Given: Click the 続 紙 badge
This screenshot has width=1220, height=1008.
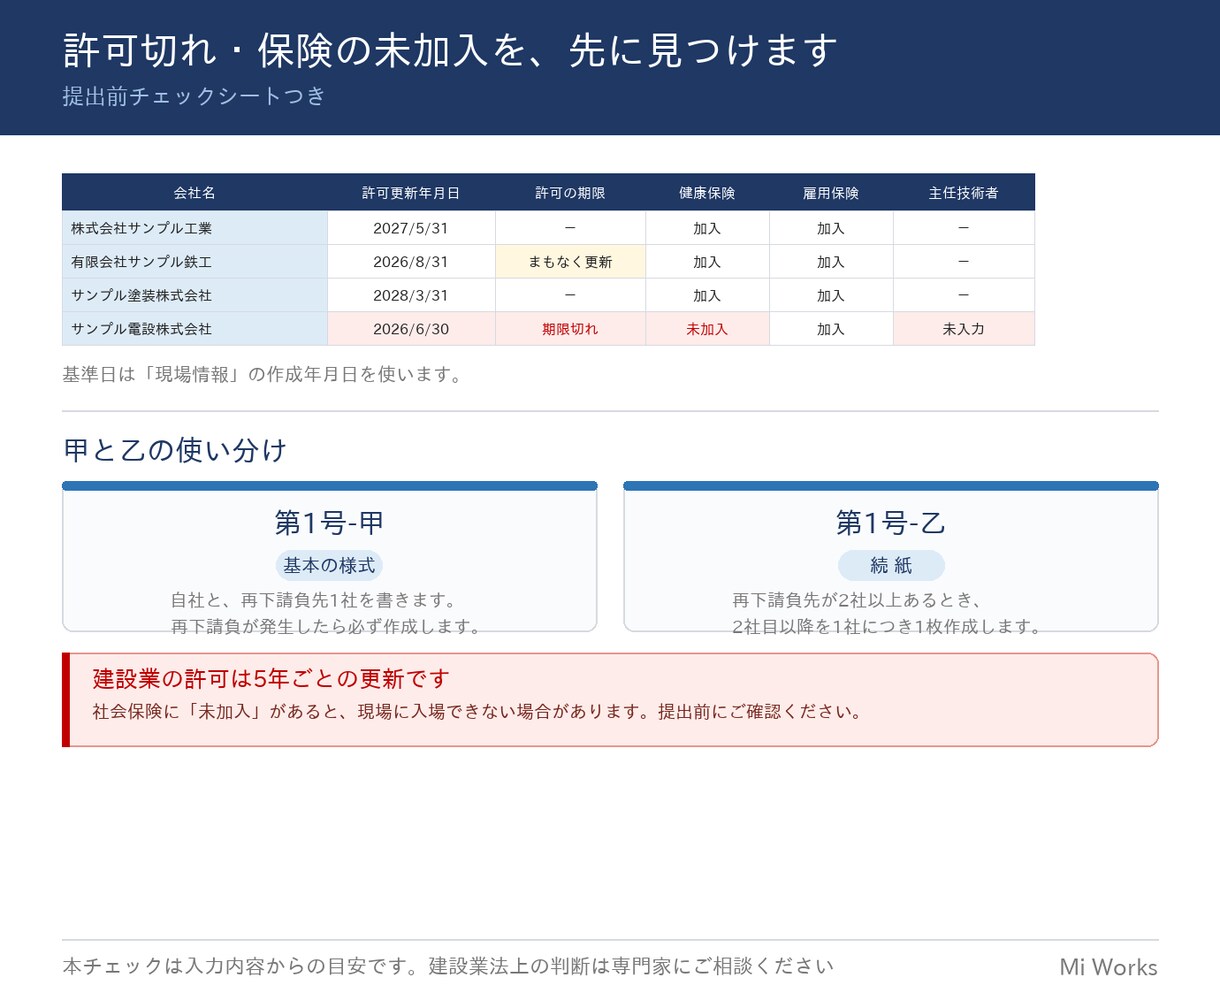Looking at the screenshot, I should pyautogui.click(x=891, y=565).
